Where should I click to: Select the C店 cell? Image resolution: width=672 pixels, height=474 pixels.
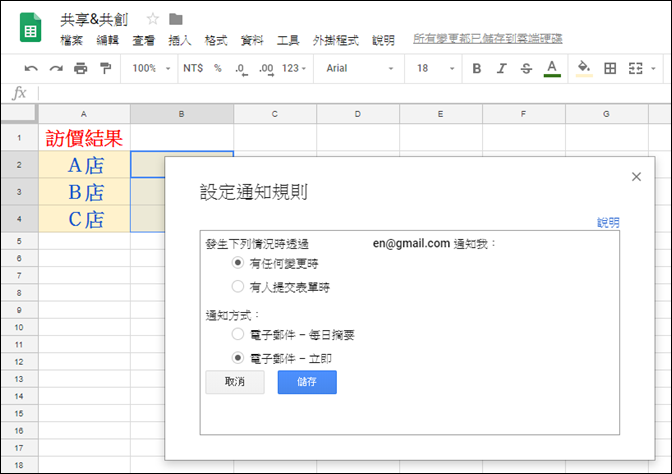point(84,219)
